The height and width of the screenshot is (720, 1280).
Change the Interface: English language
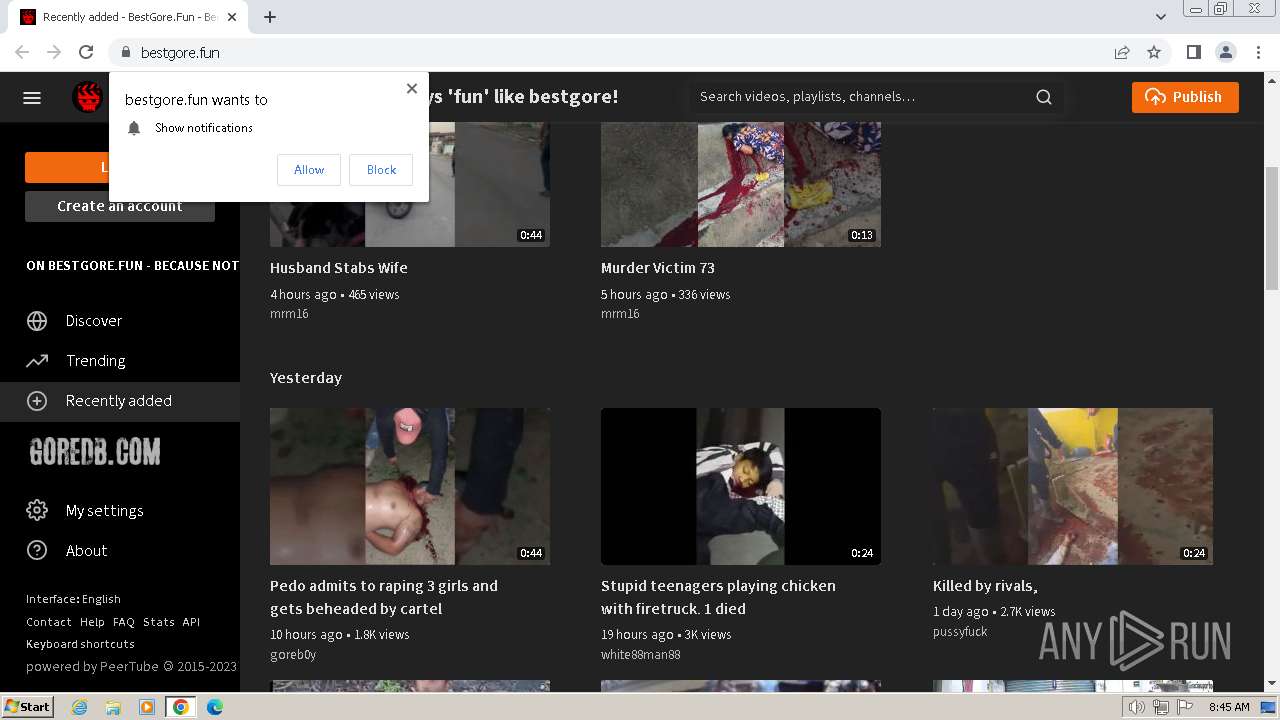click(x=73, y=599)
